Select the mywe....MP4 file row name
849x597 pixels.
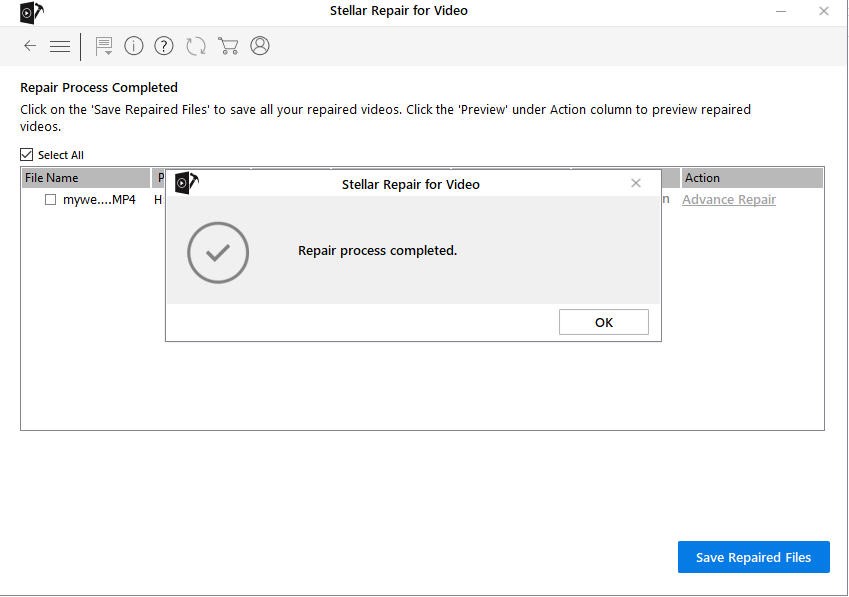pyautogui.click(x=99, y=200)
